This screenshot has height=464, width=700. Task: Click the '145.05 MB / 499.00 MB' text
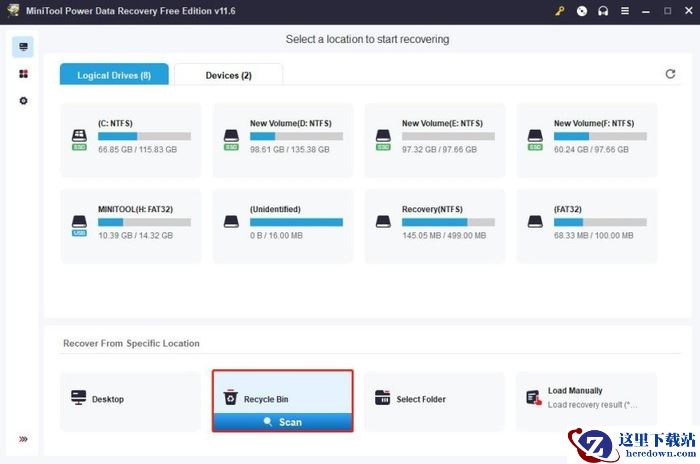pyautogui.click(x=444, y=235)
